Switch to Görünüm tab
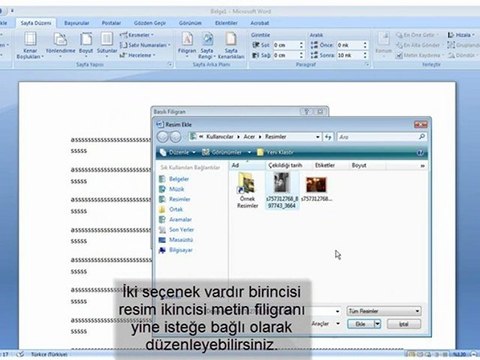The width and height of the screenshot is (480, 360). coord(190,23)
